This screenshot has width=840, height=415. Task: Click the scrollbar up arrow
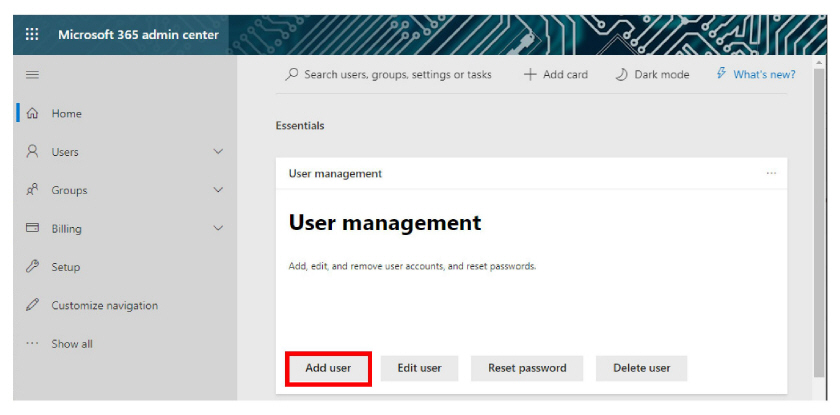819,62
